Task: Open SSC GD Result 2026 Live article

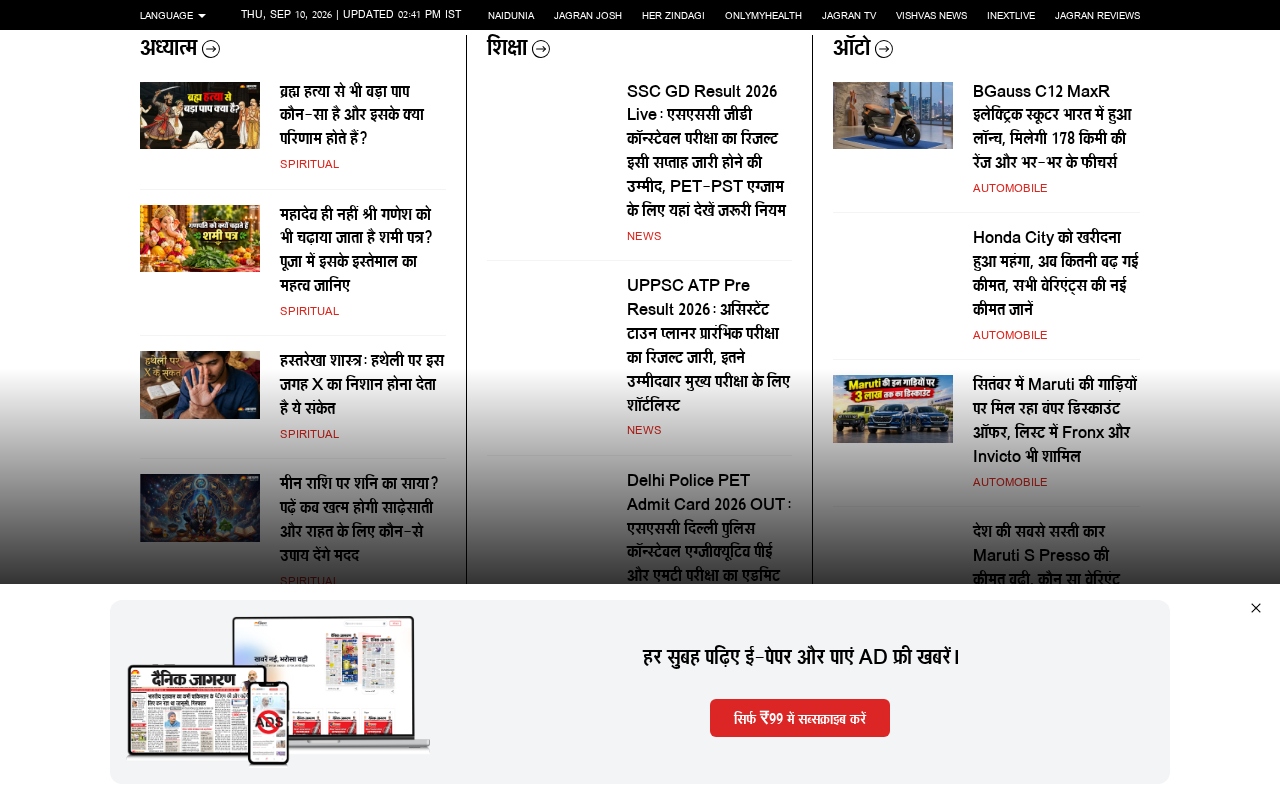Action: coord(707,151)
